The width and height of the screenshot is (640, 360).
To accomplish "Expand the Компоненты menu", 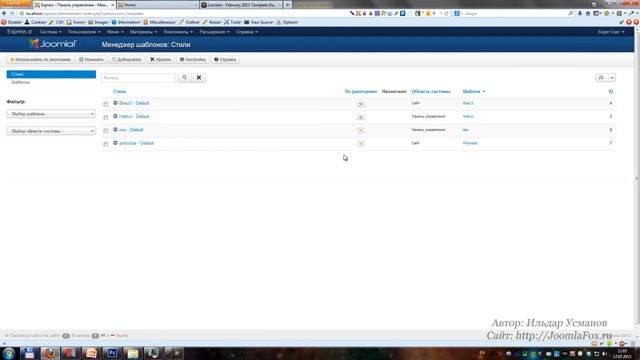I will tap(178, 32).
